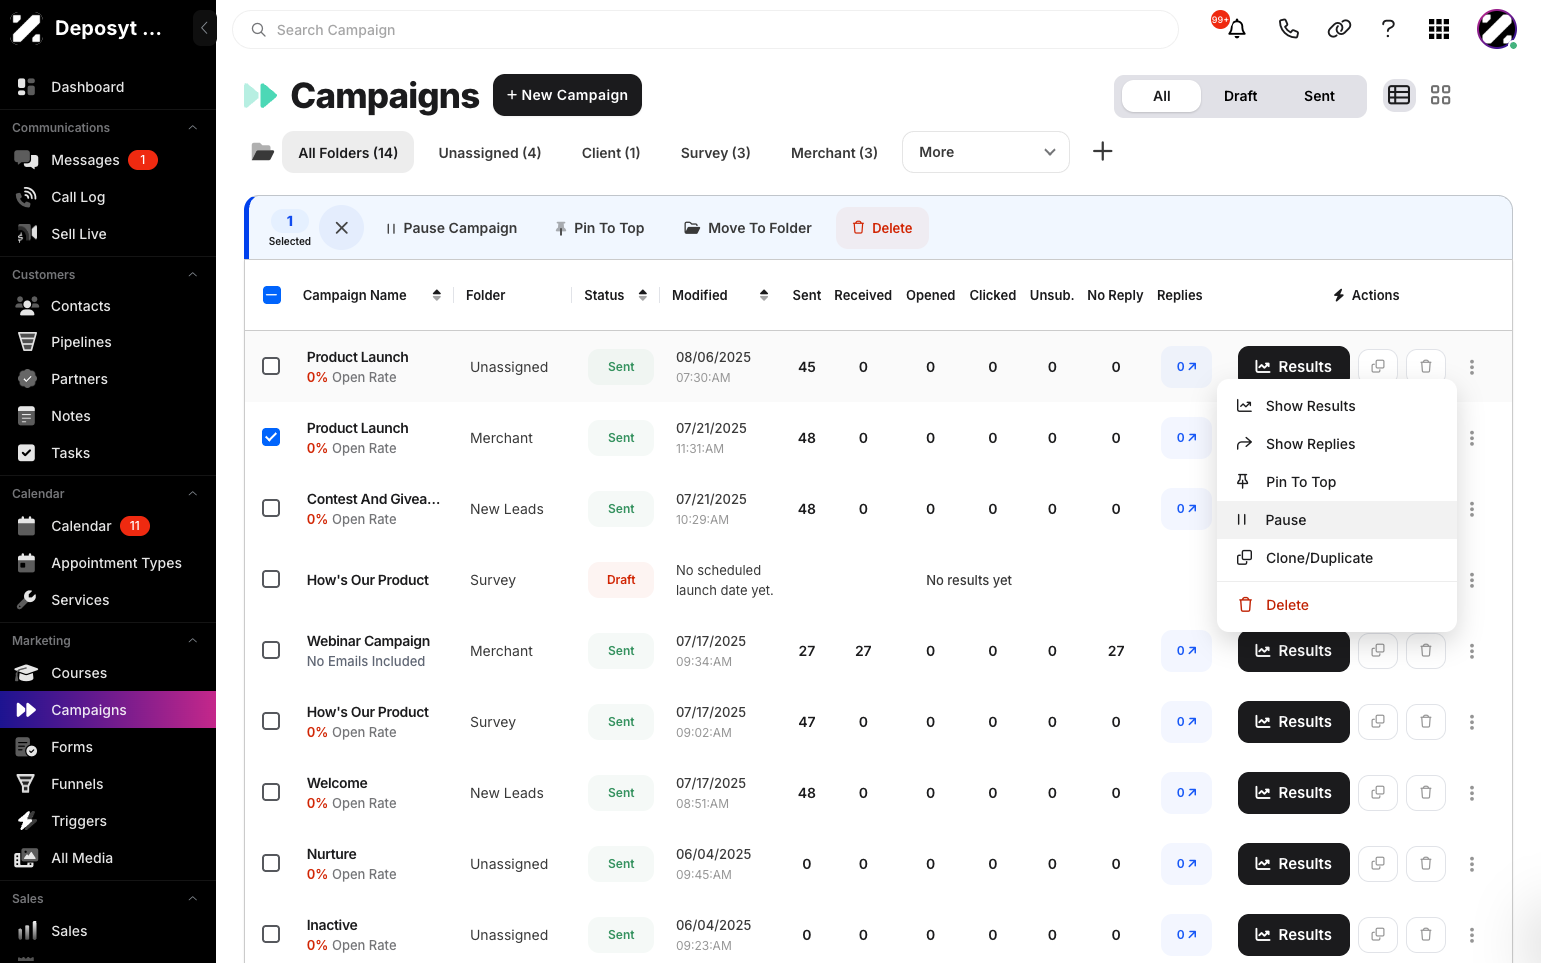
Task: Open the help question mark
Action: (1388, 29)
